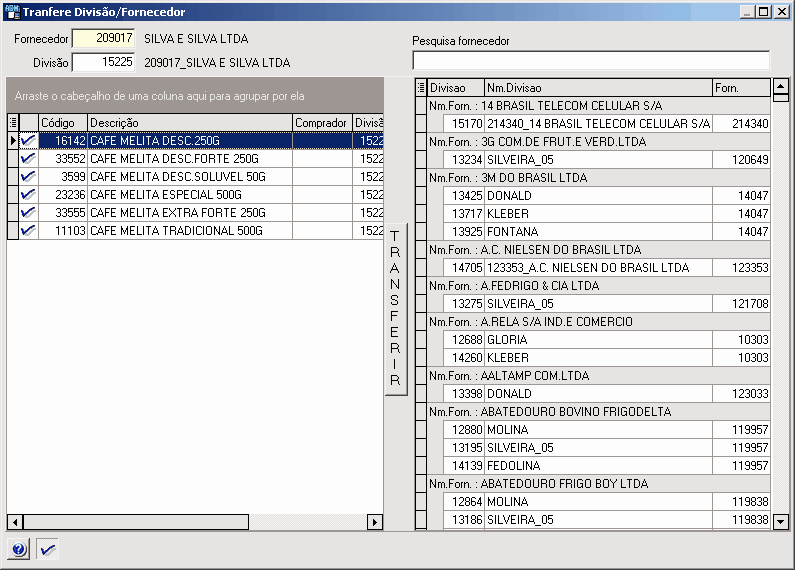Click the vertical TRANSFERIR button
795x570 pixels.
tap(395, 309)
